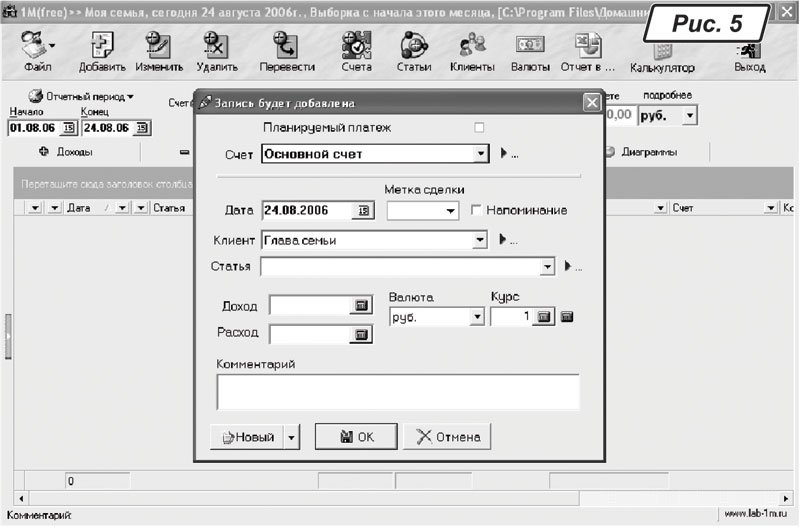Screen dimensions: 800x527
Task: Open Валюты from the toolbar
Action: 529,46
